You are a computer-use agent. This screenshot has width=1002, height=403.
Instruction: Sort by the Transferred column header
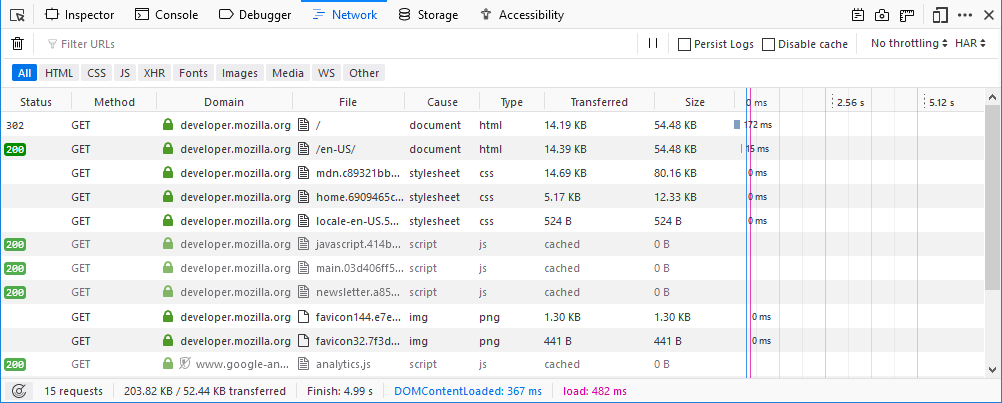(x=599, y=102)
